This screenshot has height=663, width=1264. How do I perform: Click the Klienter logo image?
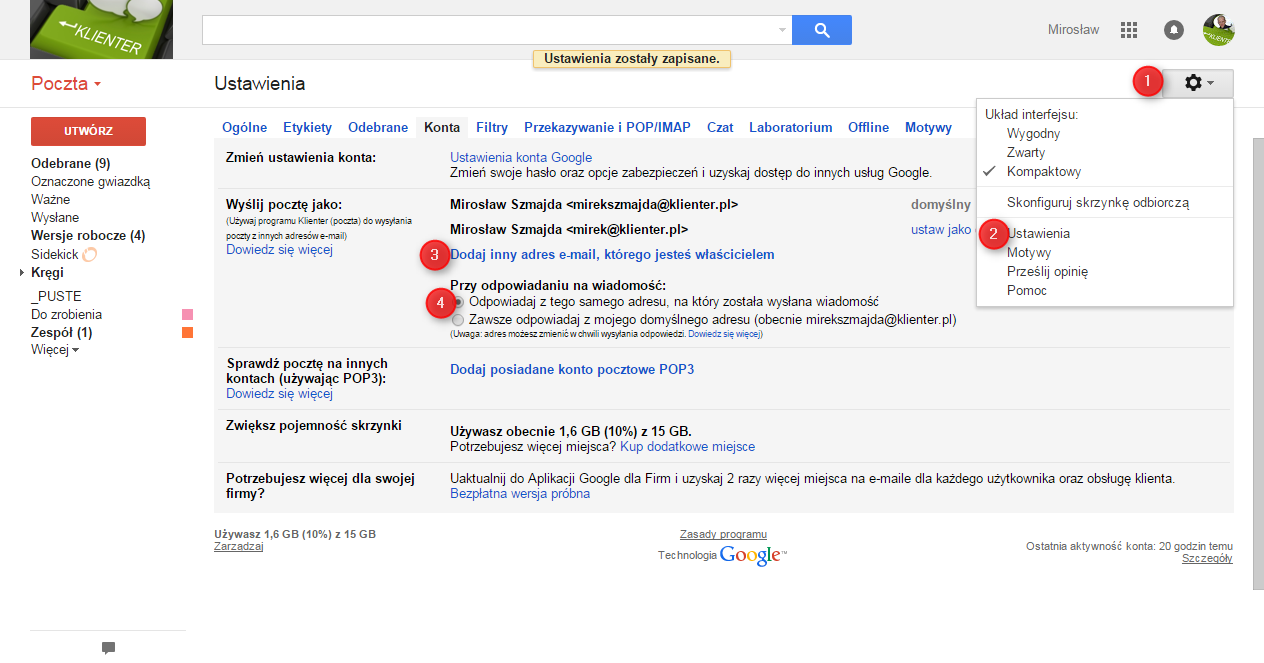tap(102, 29)
